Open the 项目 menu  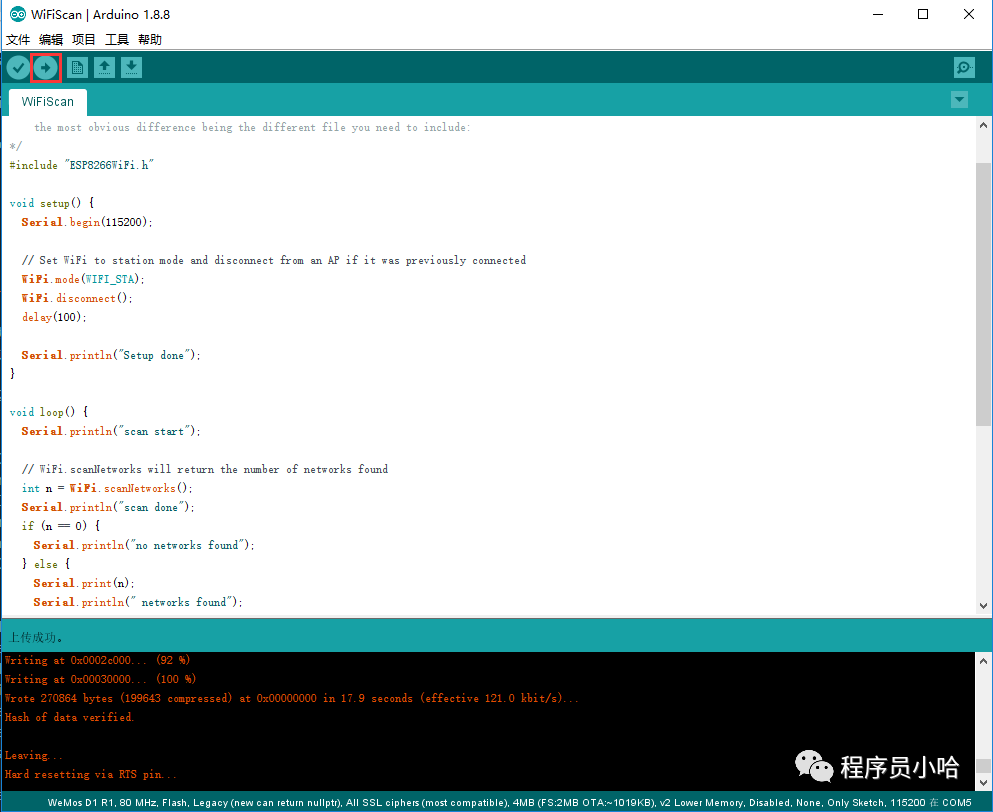point(84,40)
